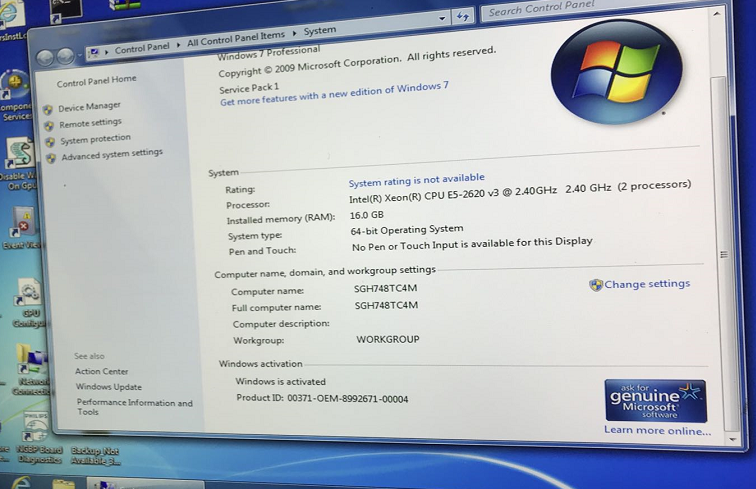
Task: Go to Control Panel Home
Action: [x=96, y=81]
